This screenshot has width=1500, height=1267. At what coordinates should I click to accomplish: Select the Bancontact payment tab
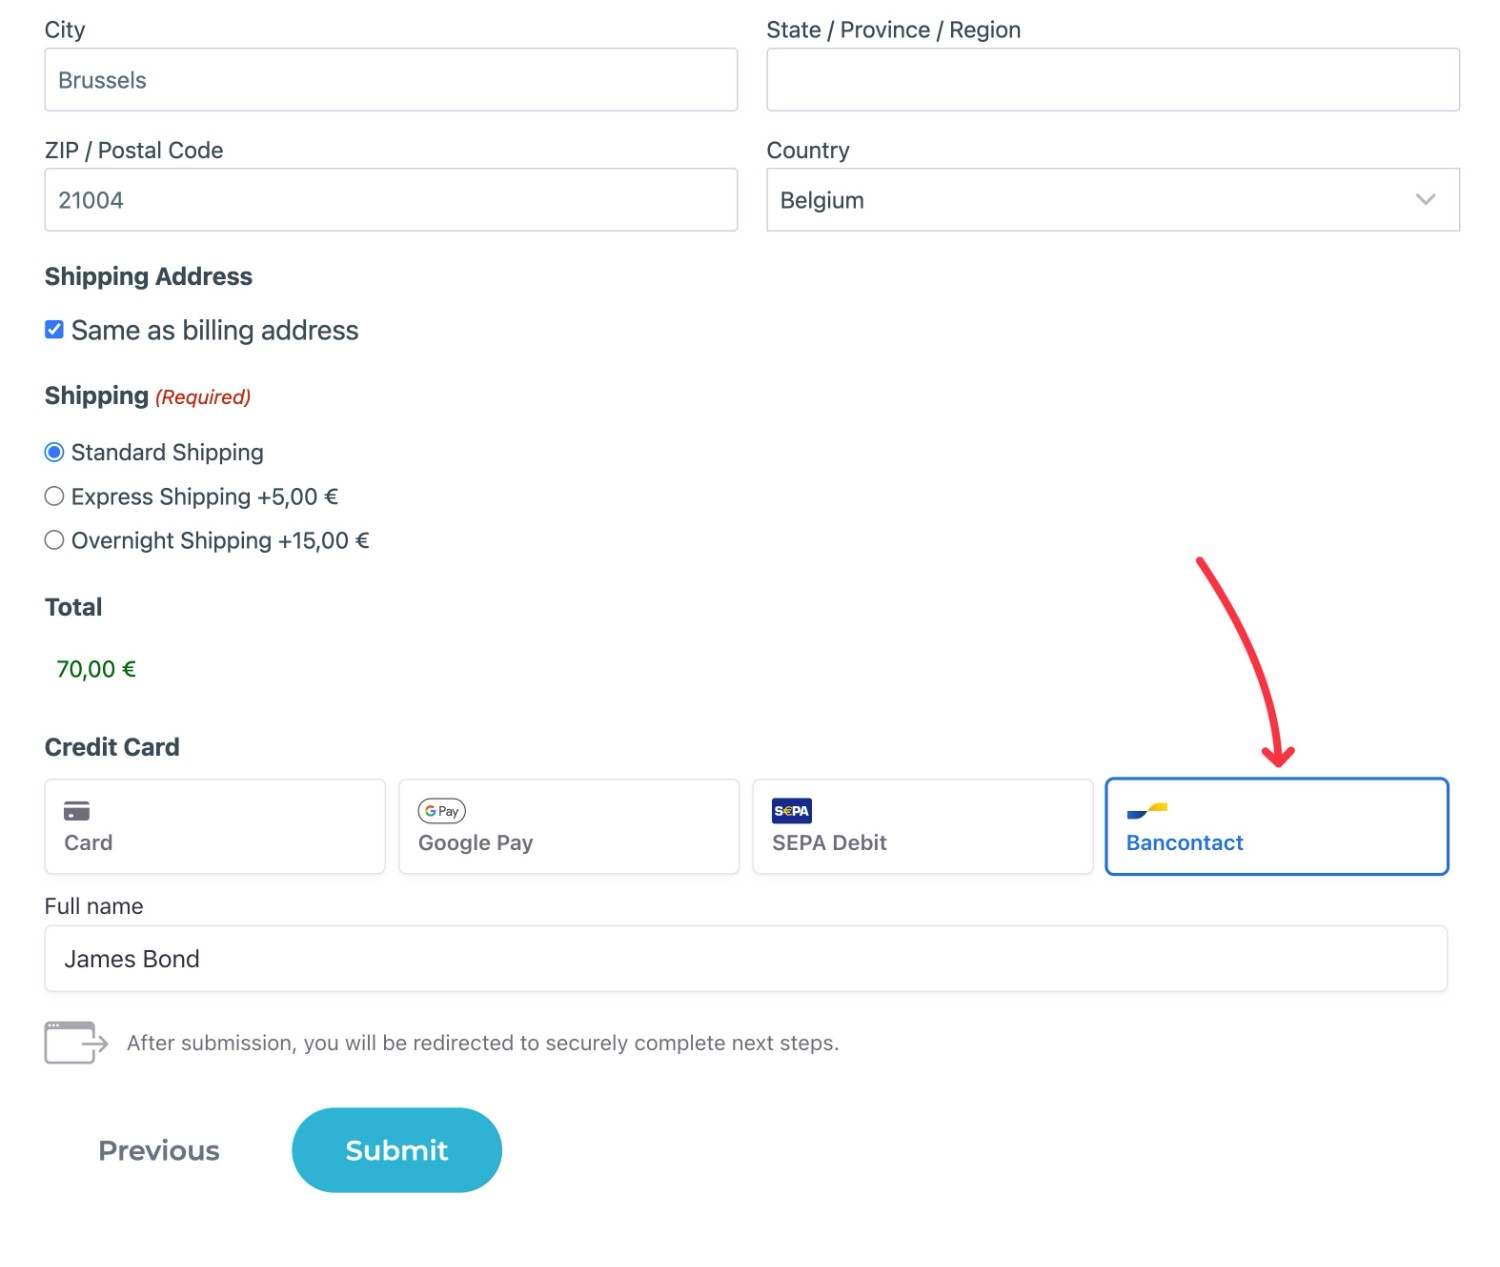(1277, 827)
